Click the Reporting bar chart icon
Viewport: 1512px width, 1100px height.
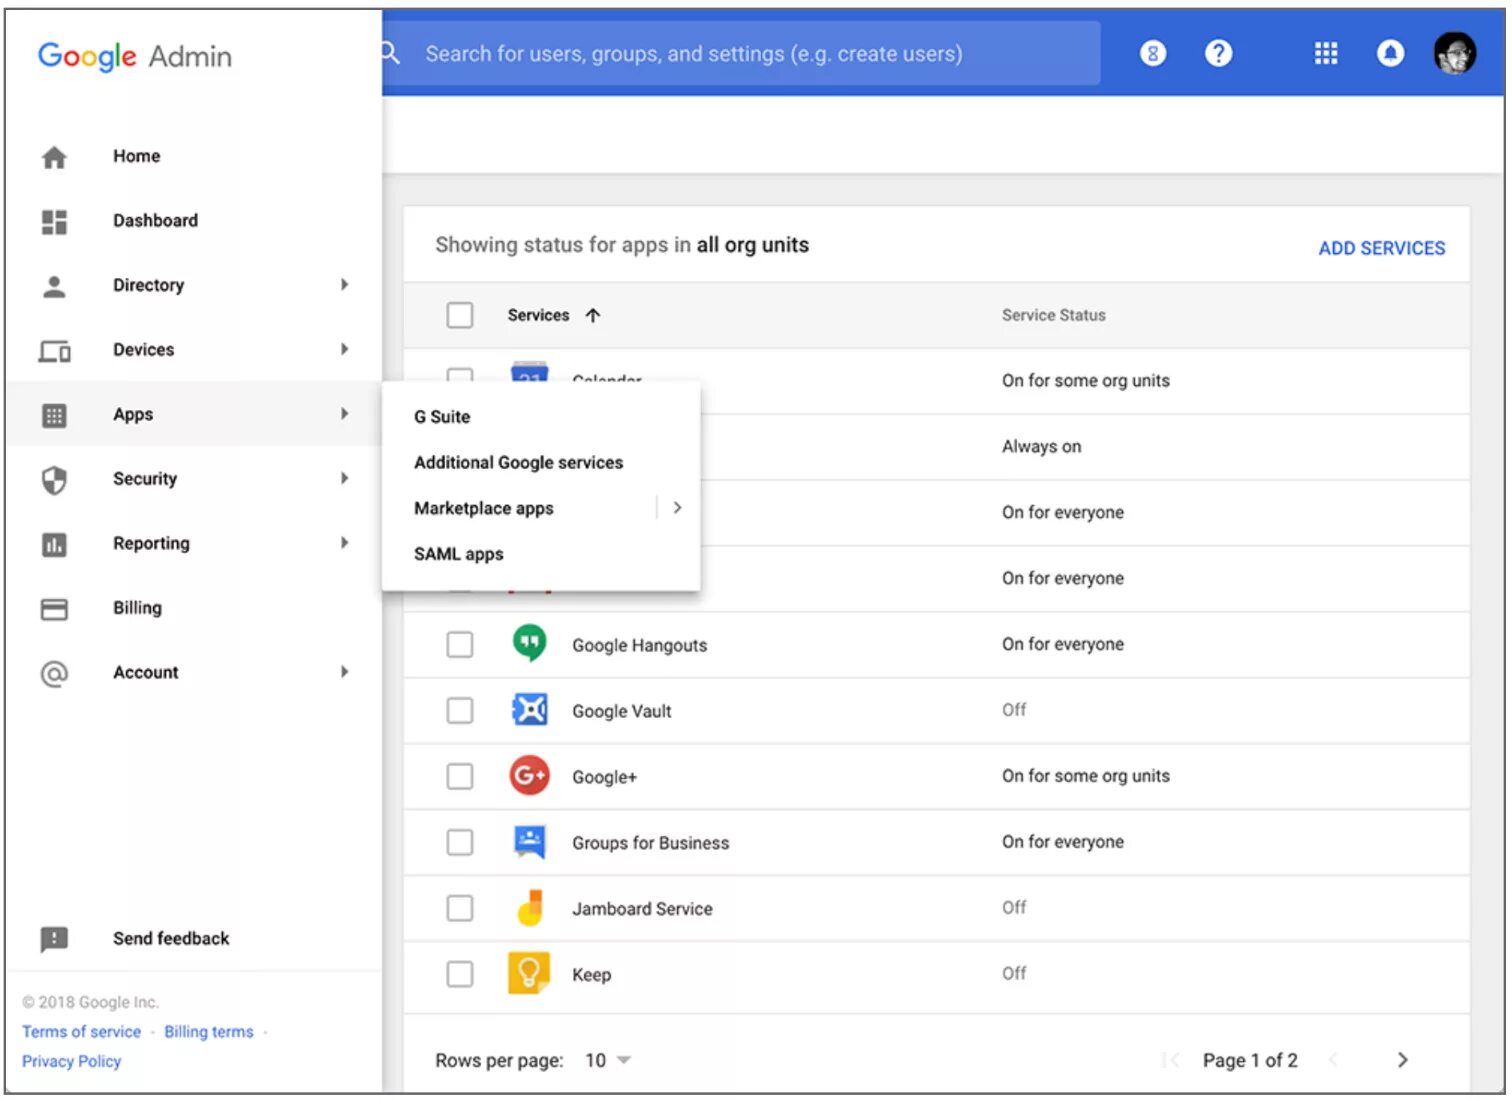[54, 545]
